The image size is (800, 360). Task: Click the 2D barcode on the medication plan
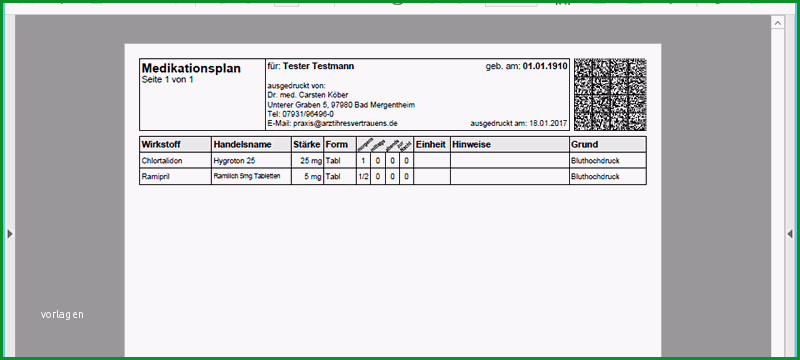coord(610,94)
